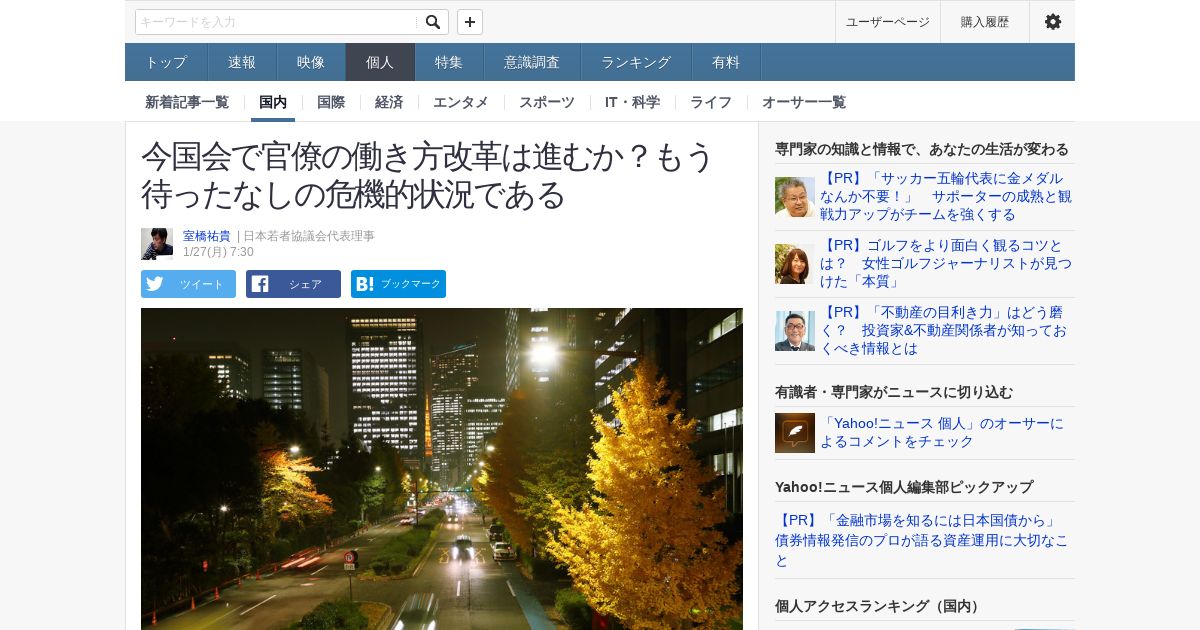Click the date text 1/27(月) 7:30

tap(218, 252)
